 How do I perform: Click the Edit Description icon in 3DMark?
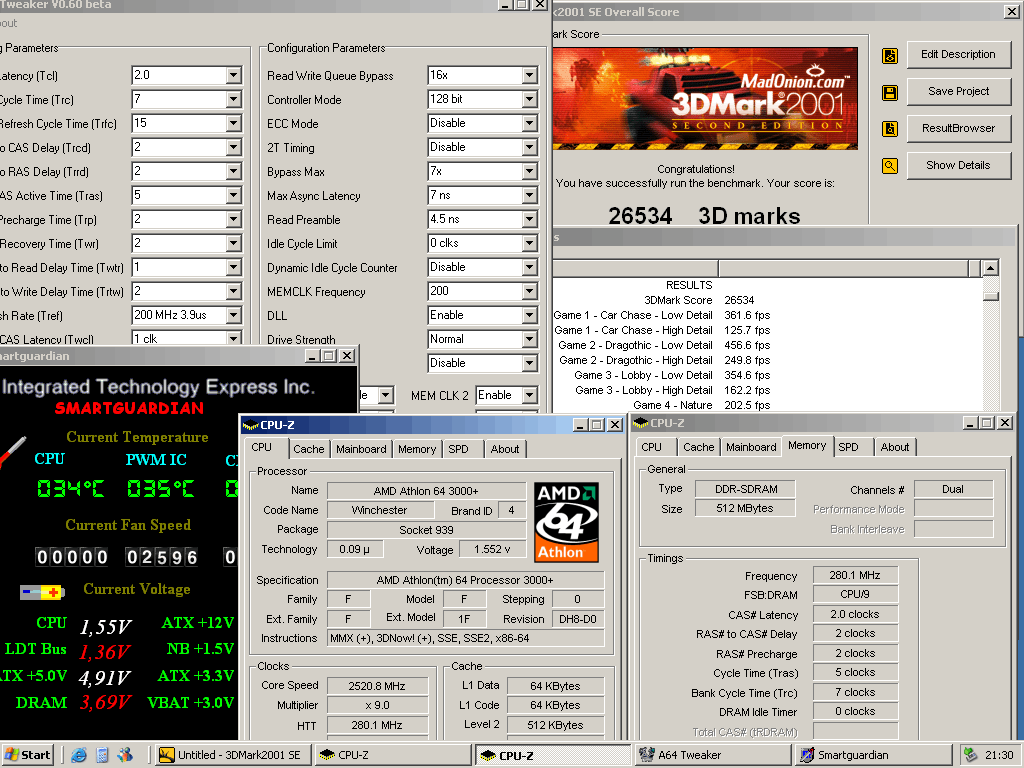889,56
